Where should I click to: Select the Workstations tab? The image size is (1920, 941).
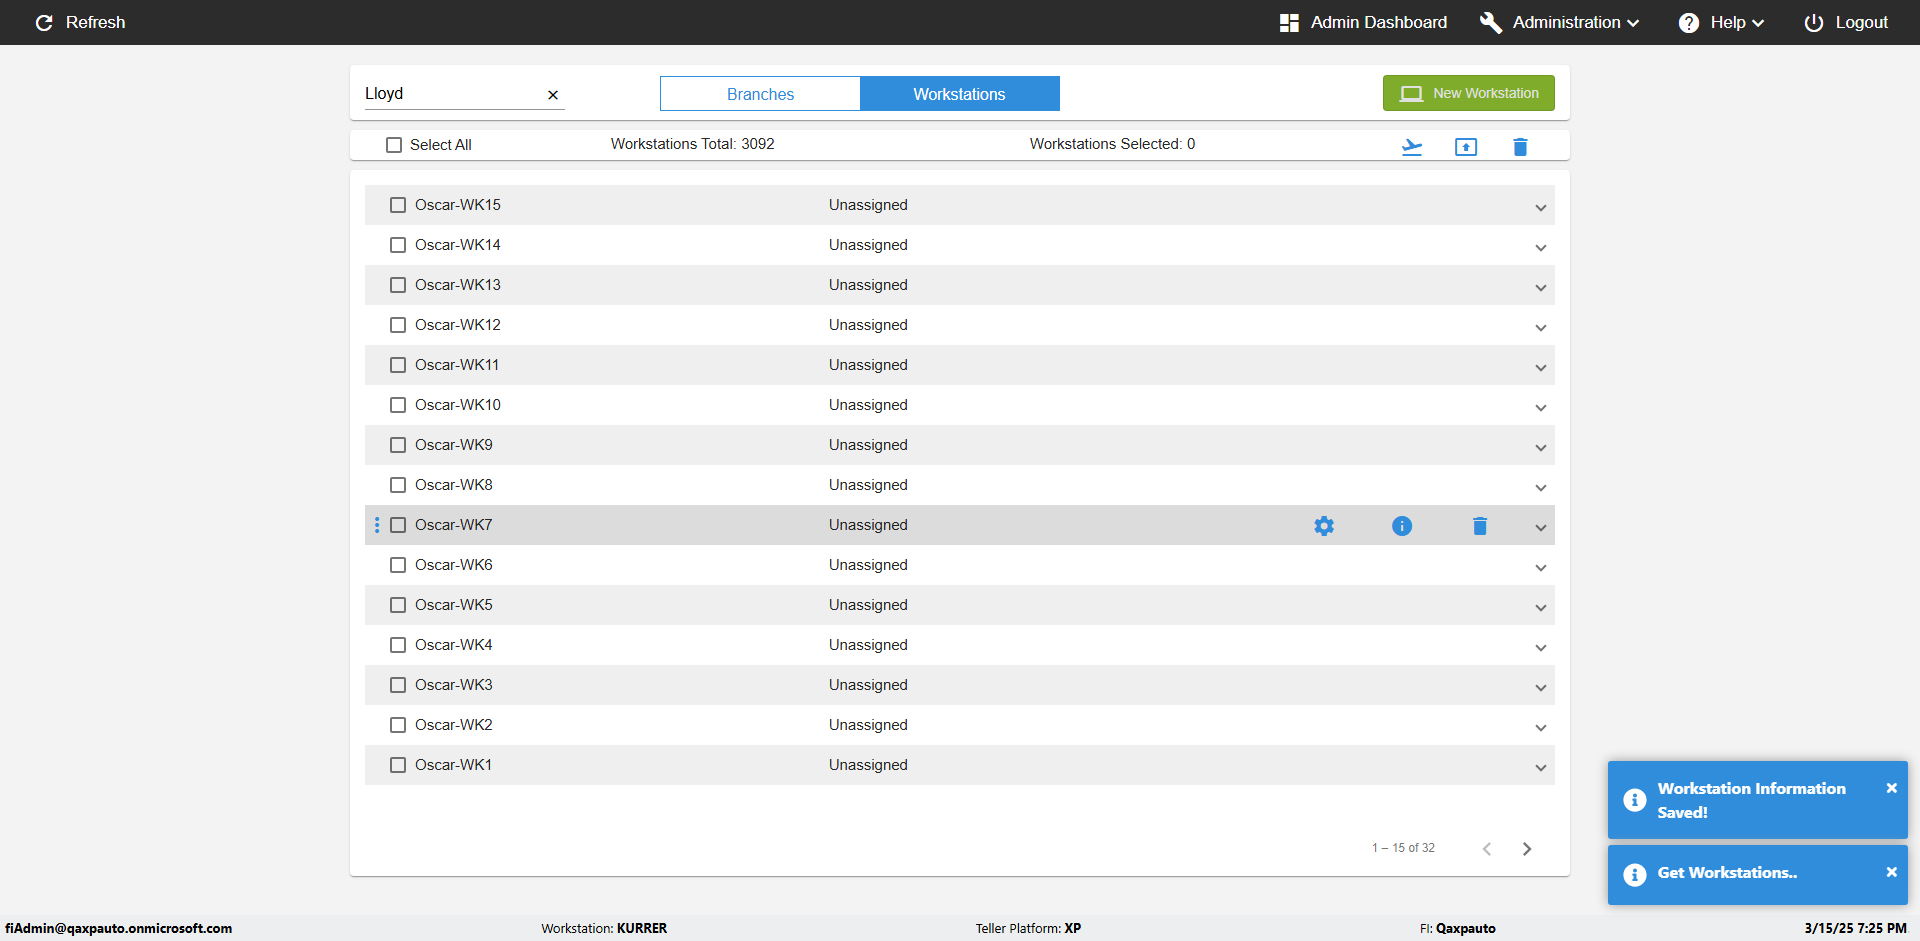pos(960,94)
